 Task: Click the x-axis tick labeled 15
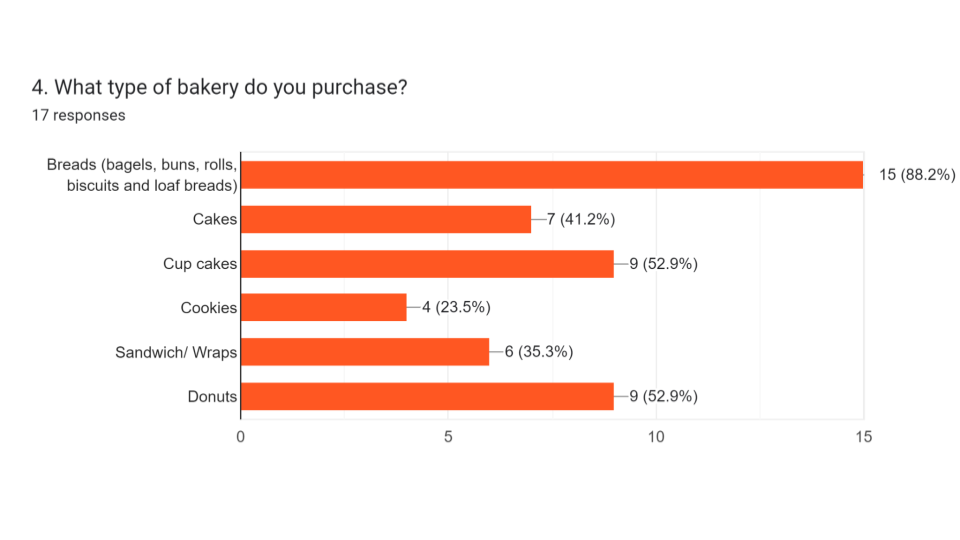click(863, 437)
